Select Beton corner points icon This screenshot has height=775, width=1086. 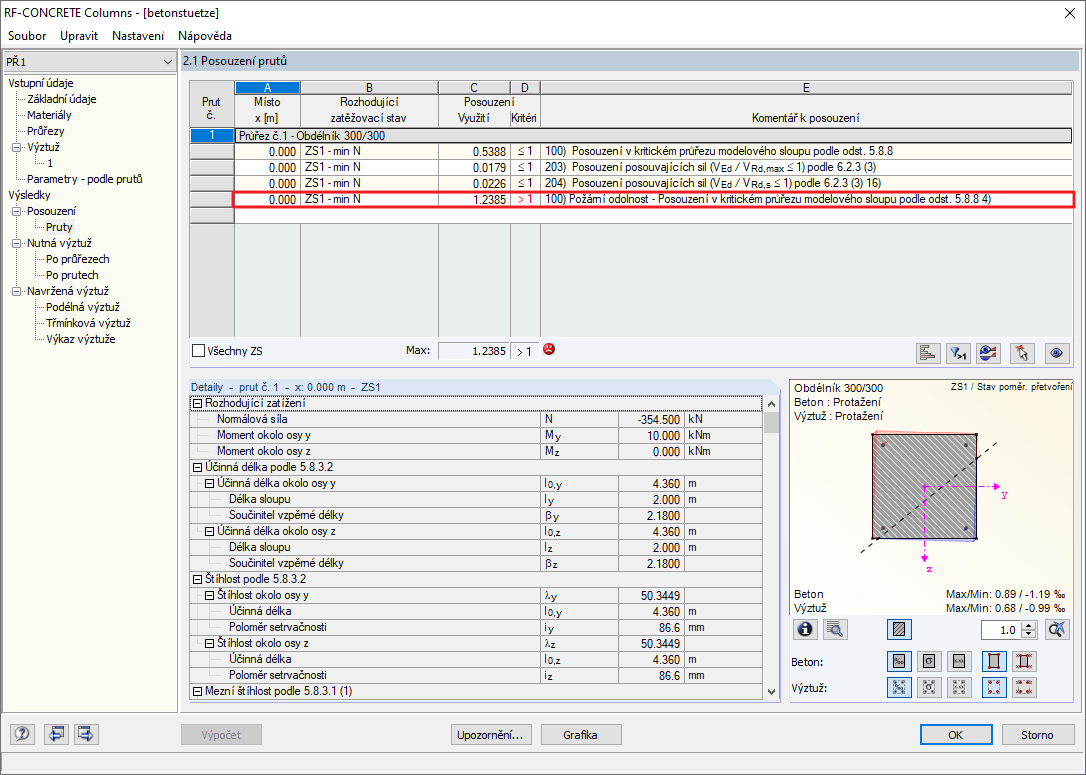994,661
